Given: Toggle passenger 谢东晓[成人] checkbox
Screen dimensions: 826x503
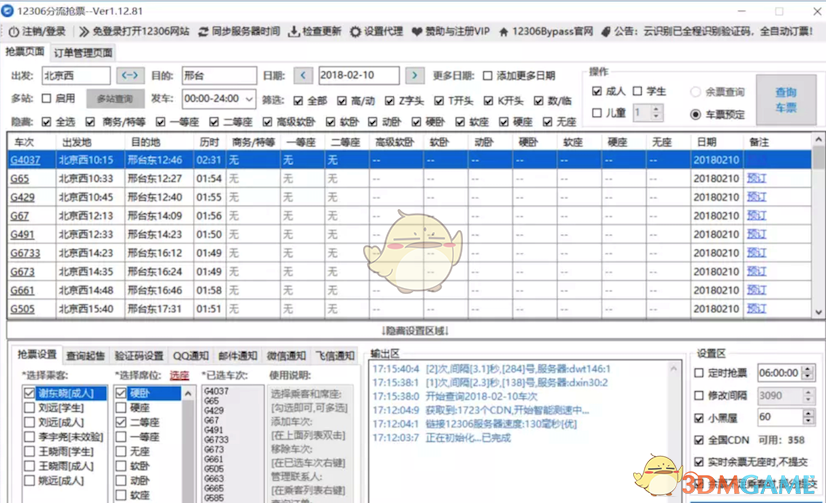Looking at the screenshot, I should pos(29,393).
